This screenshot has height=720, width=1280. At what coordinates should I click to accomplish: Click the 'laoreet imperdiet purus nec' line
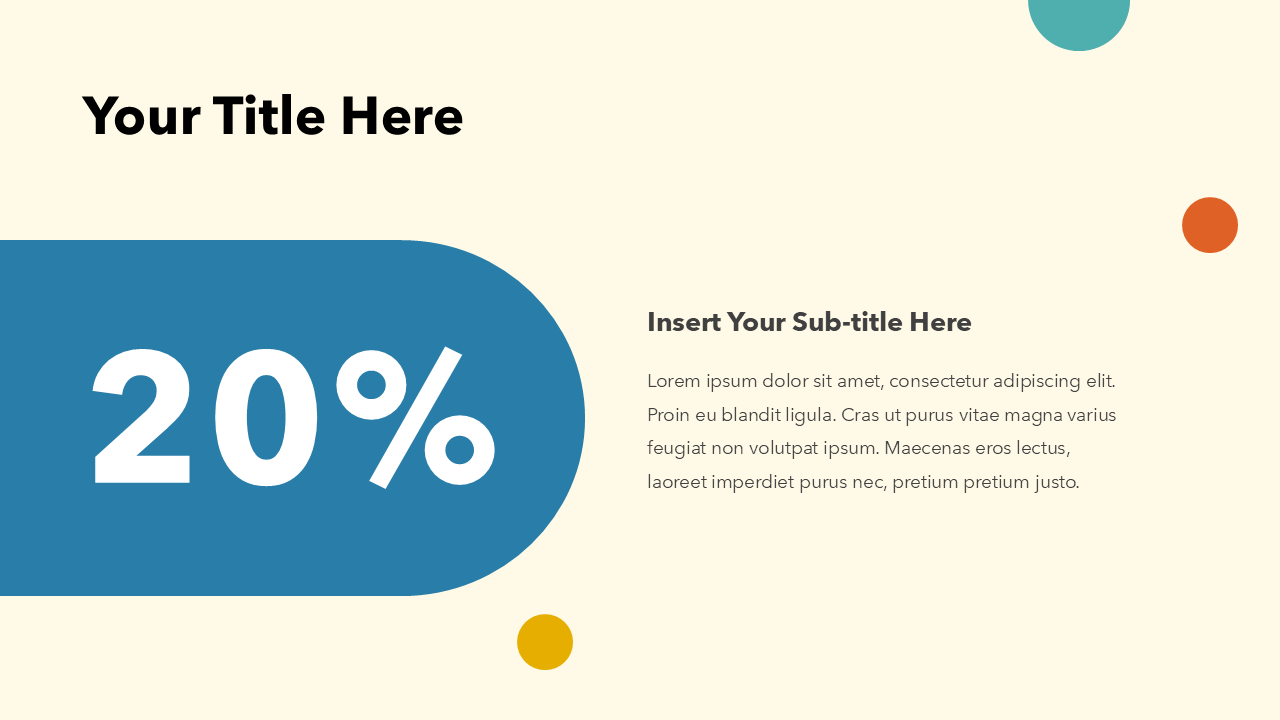(766, 482)
